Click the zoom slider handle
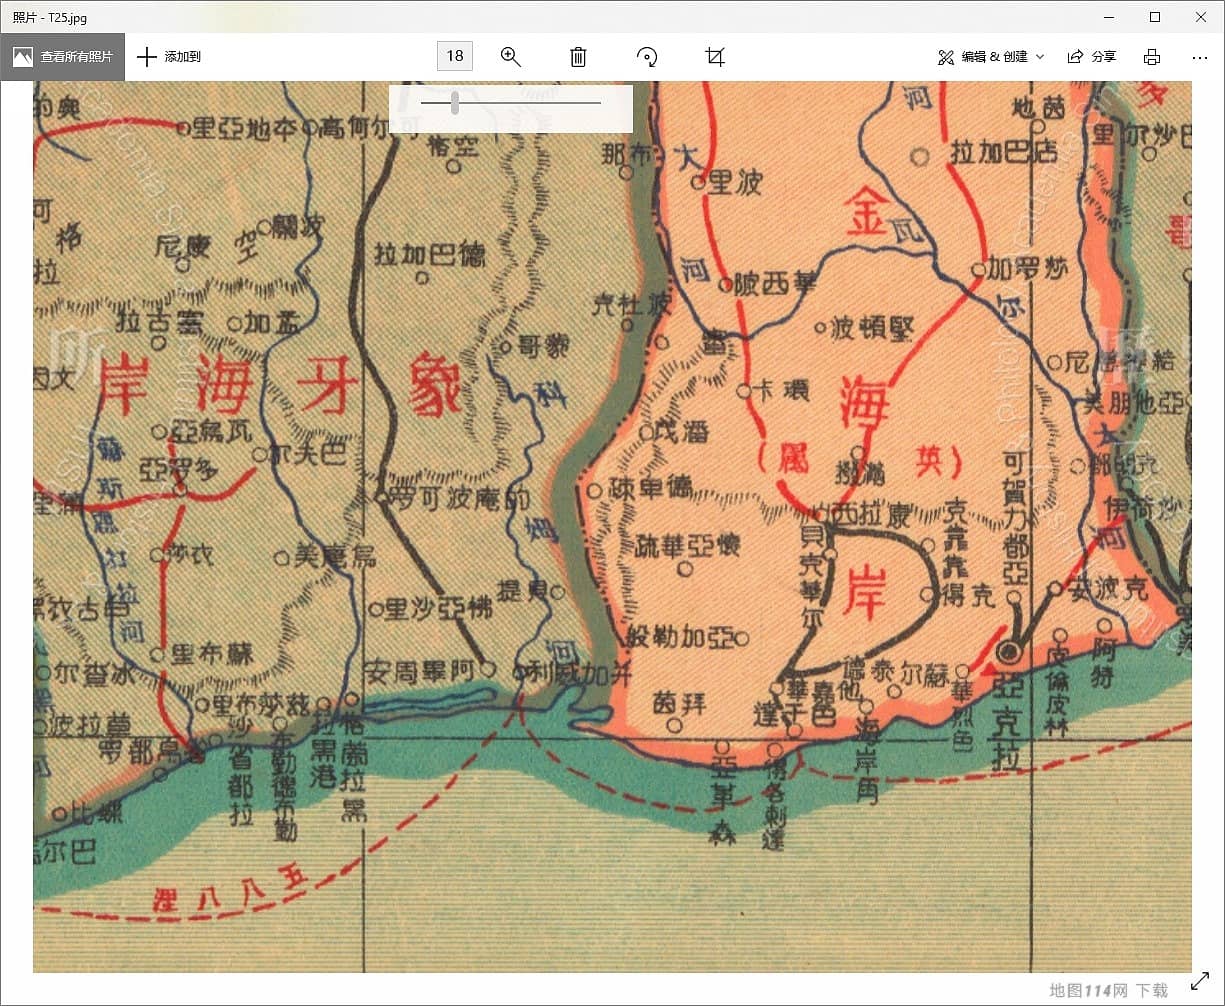This screenshot has width=1225, height=1006. tap(455, 102)
